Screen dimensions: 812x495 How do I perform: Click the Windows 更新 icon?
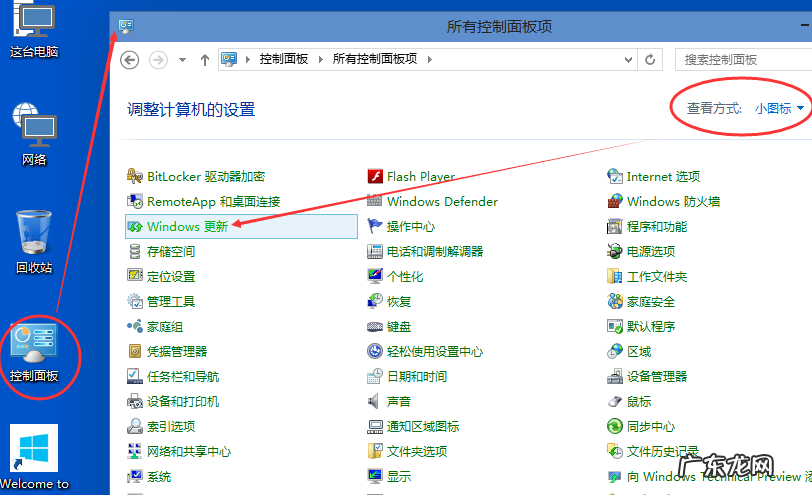pos(135,226)
